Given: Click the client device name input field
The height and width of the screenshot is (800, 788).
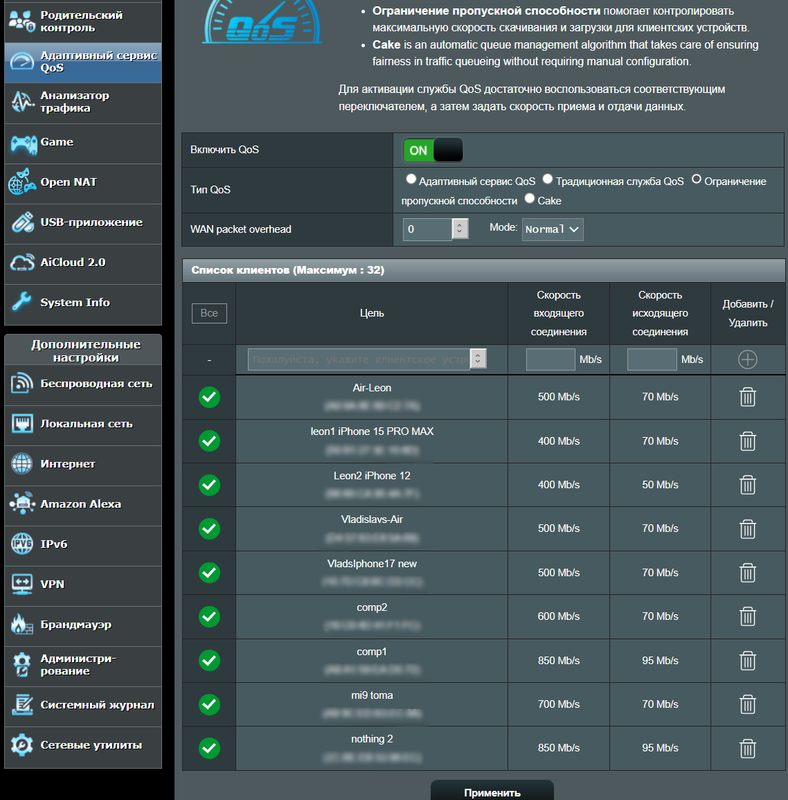Looking at the screenshot, I should tap(359, 359).
